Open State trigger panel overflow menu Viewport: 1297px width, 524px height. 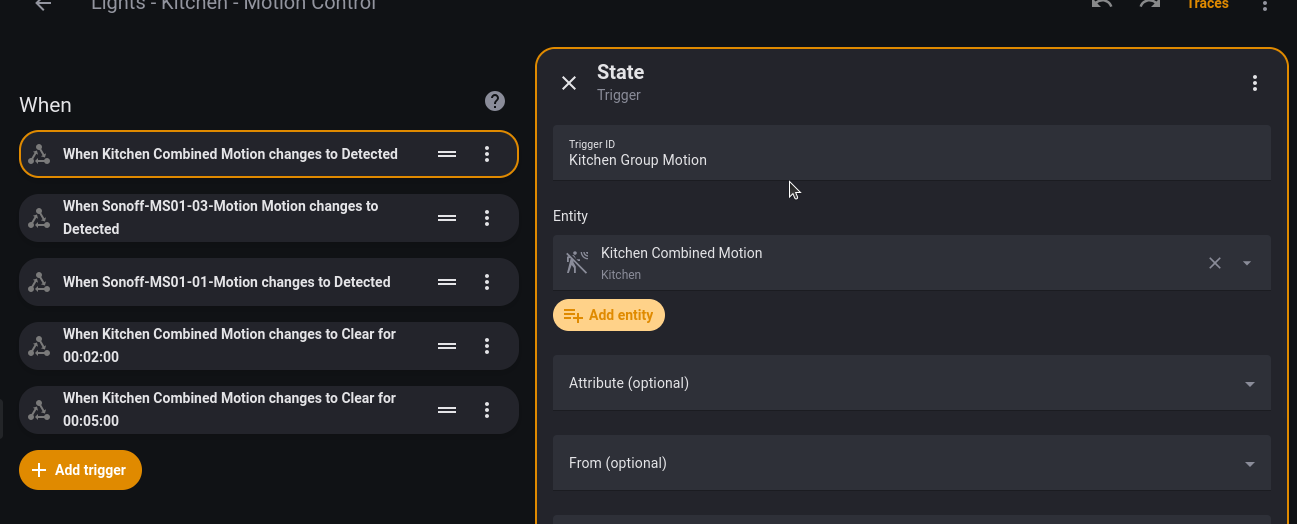click(x=1255, y=83)
